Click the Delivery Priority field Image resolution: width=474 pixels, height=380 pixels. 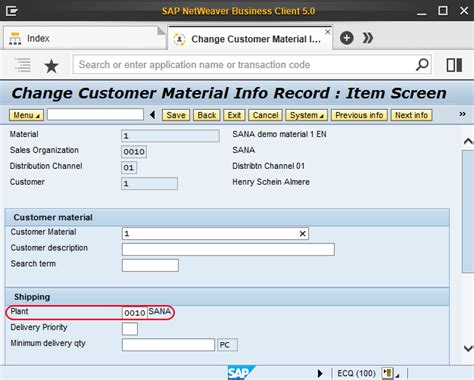[130, 329]
